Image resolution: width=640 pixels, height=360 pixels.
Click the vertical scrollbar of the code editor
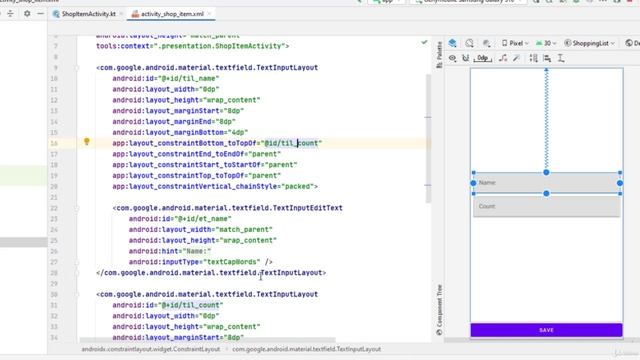428,139
